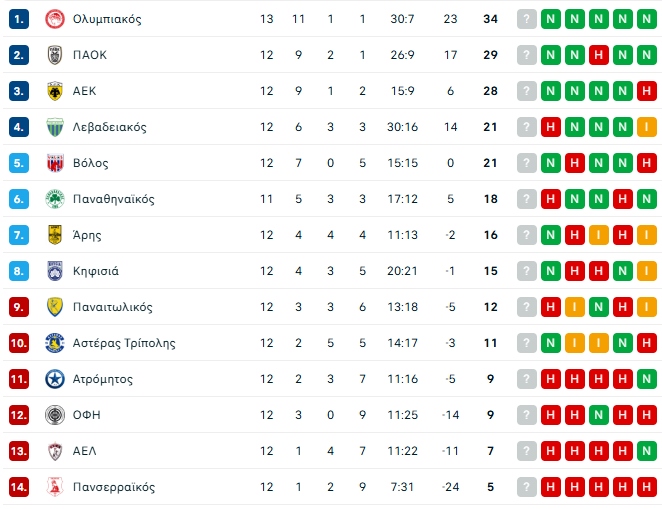Screen dimensions: 662x509
Task: Click the rank 6 light blue position badge
Action: pyautogui.click(x=20, y=199)
